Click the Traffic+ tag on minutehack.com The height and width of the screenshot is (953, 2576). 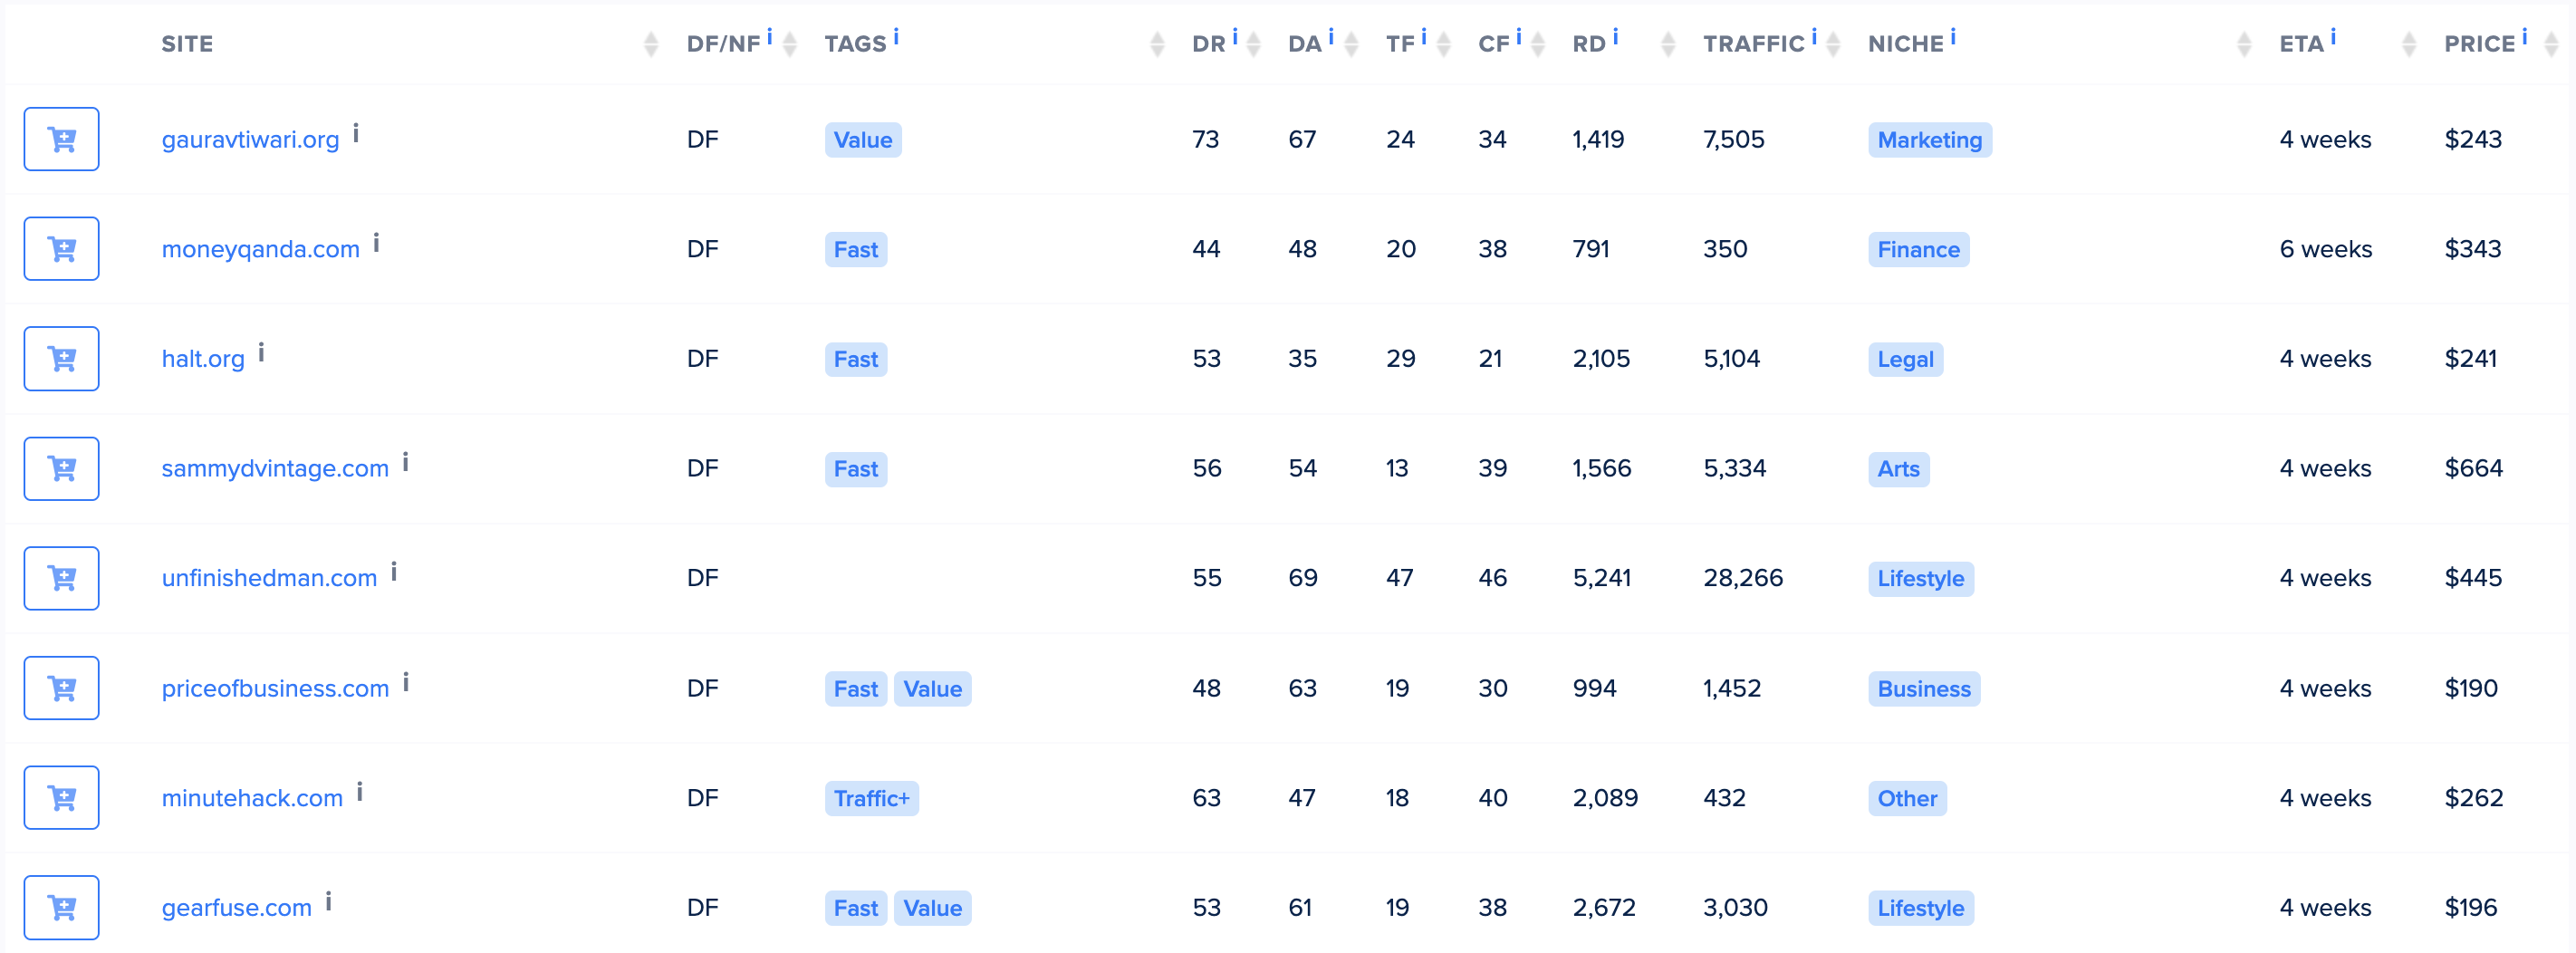tap(871, 798)
